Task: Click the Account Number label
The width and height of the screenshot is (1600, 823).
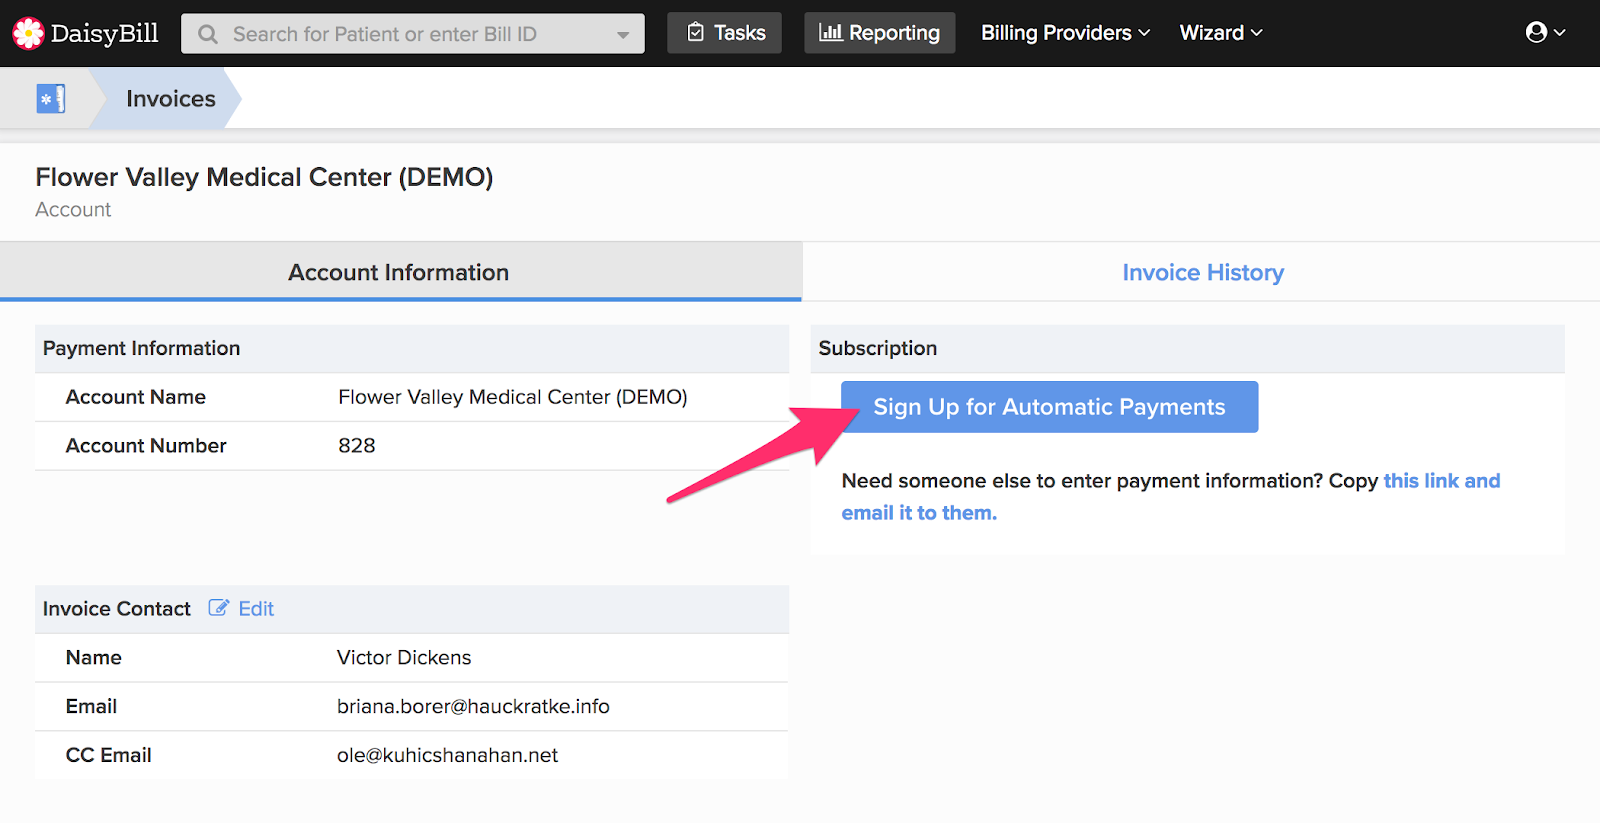Action: coord(146,445)
